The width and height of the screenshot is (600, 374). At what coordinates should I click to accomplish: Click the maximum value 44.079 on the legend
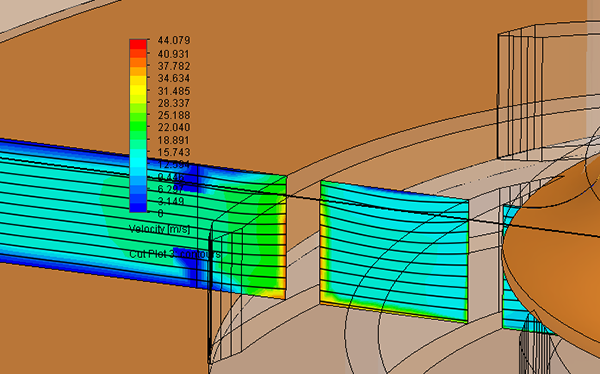tap(174, 40)
